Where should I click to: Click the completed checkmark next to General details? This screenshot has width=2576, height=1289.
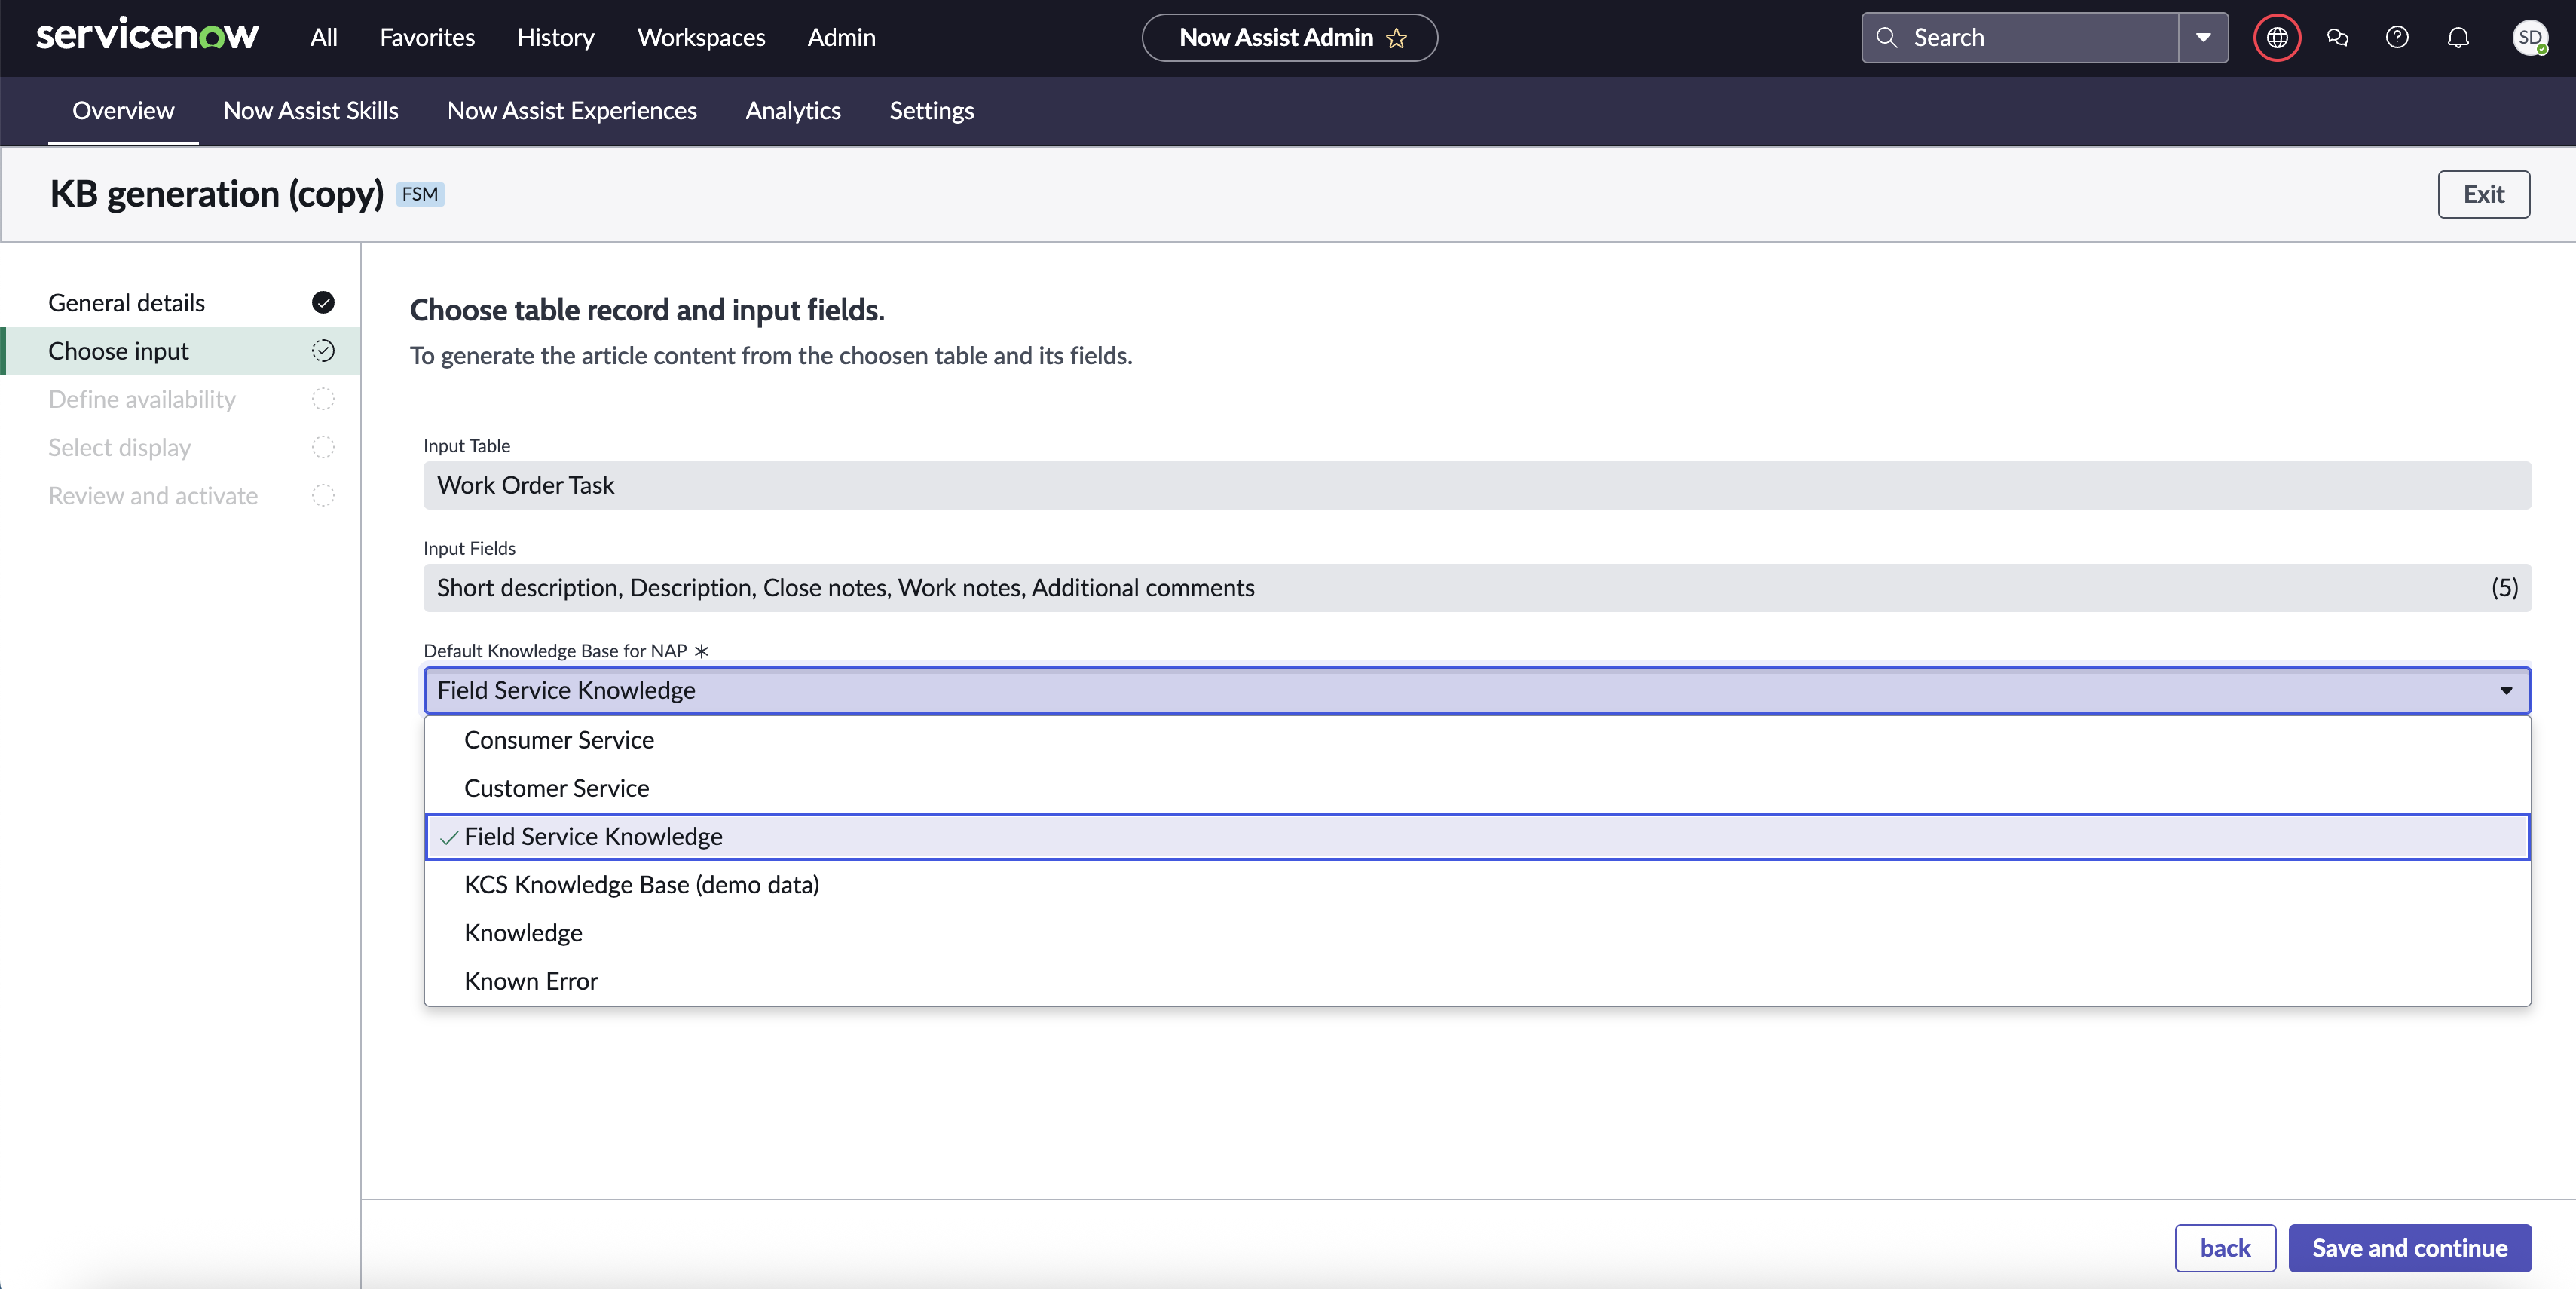(x=323, y=302)
